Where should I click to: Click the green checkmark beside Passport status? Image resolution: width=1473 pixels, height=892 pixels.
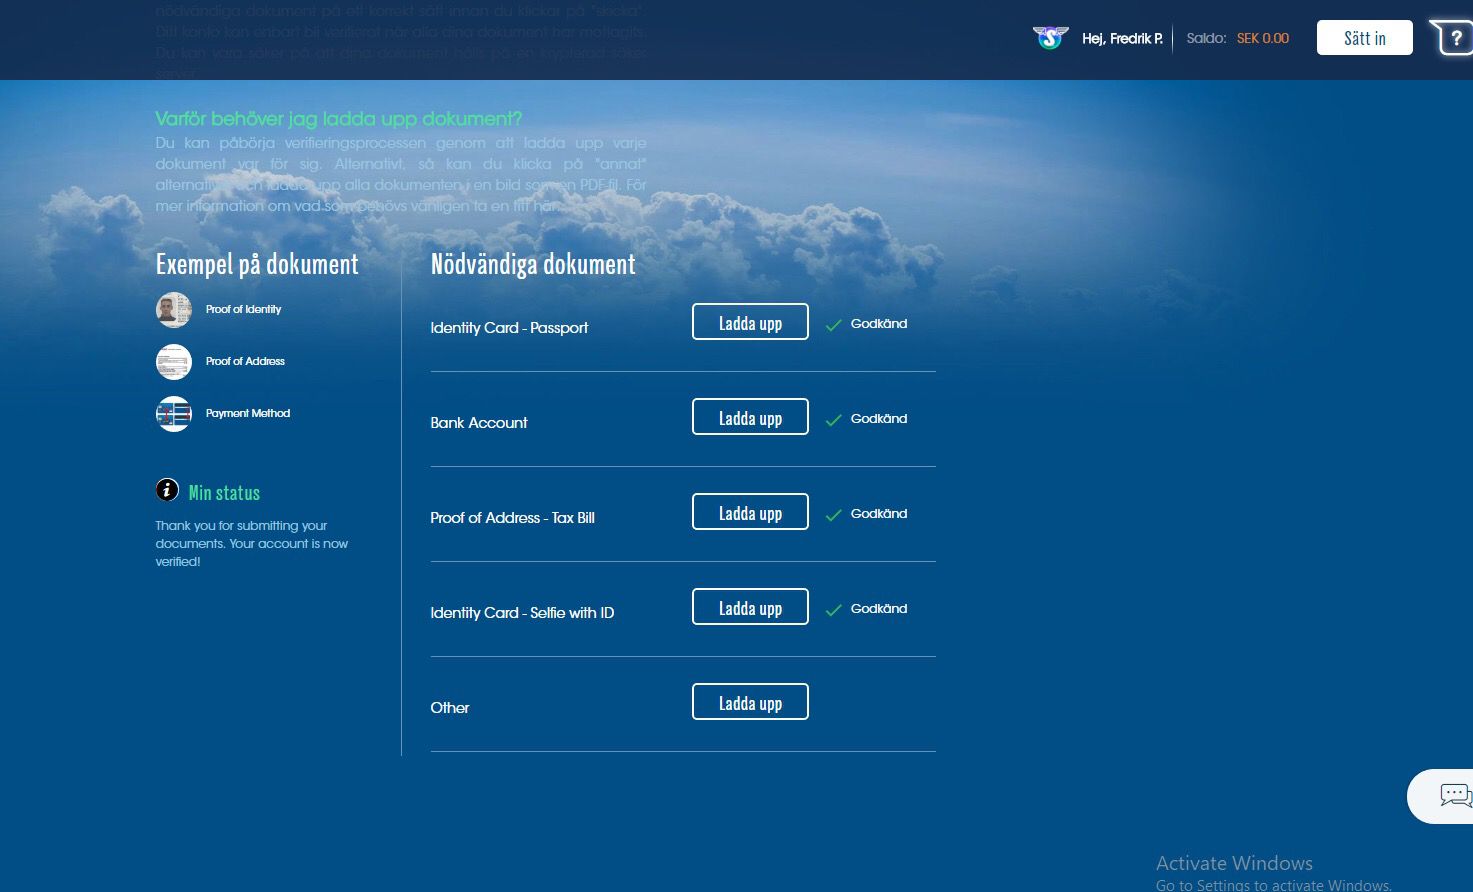[x=833, y=325]
